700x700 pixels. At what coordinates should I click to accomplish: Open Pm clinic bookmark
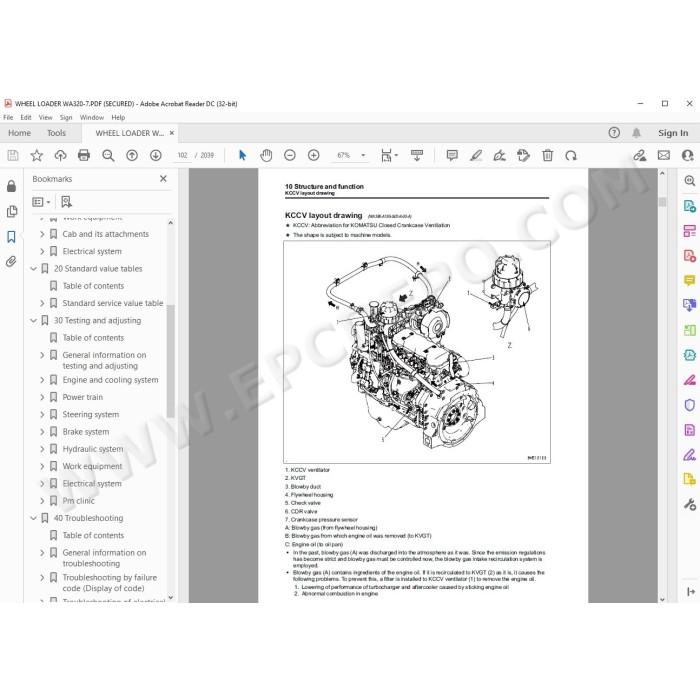79,501
